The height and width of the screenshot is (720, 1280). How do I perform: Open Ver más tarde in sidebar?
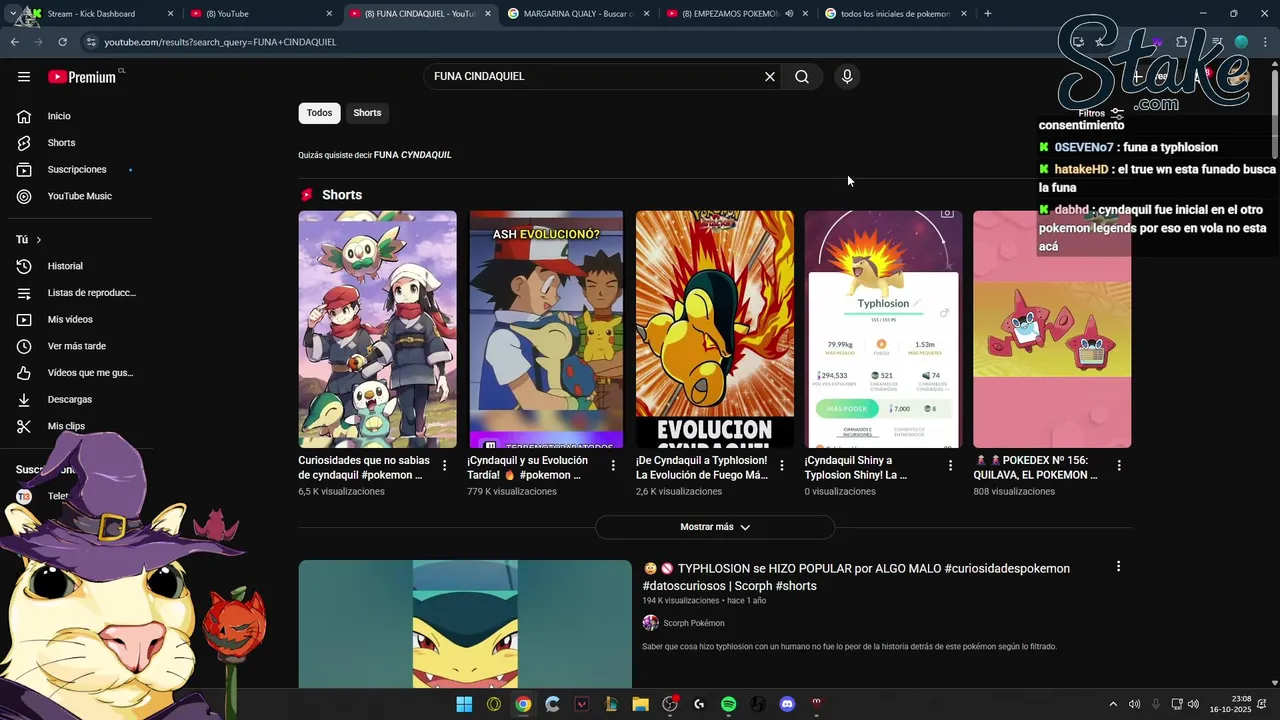click(x=76, y=346)
